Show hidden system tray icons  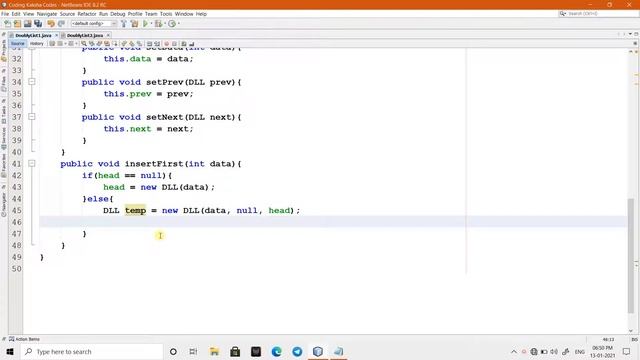(514, 352)
